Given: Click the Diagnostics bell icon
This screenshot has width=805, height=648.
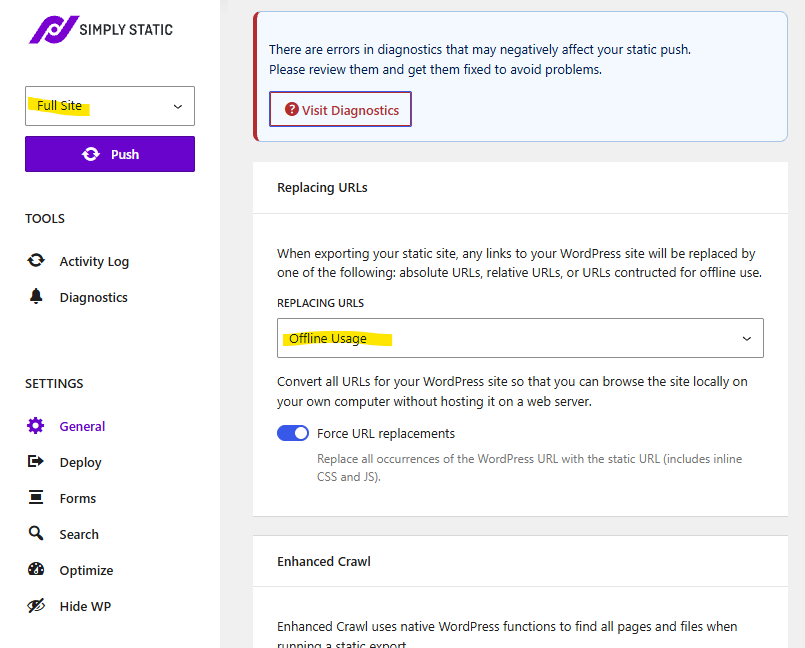Looking at the screenshot, I should tap(36, 296).
